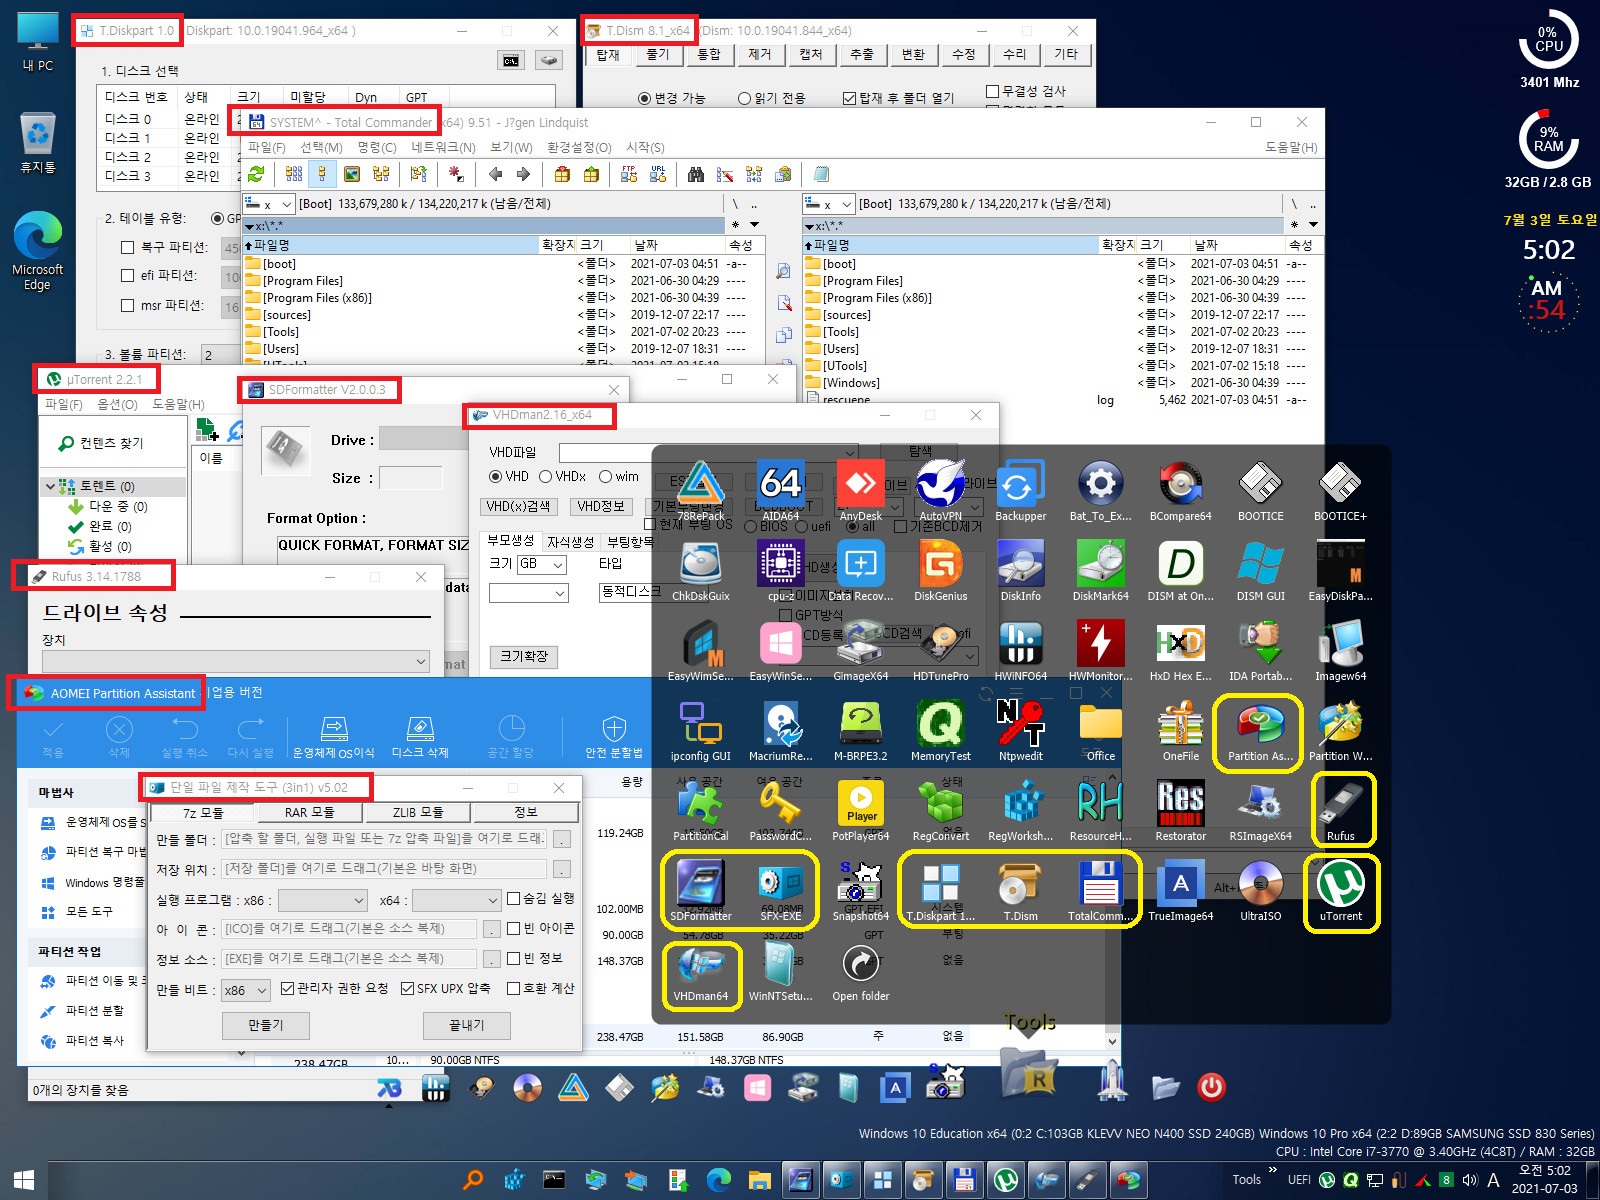Click 만들 폴더 path input field
Screen dimensions: 1600x1200
click(x=385, y=838)
